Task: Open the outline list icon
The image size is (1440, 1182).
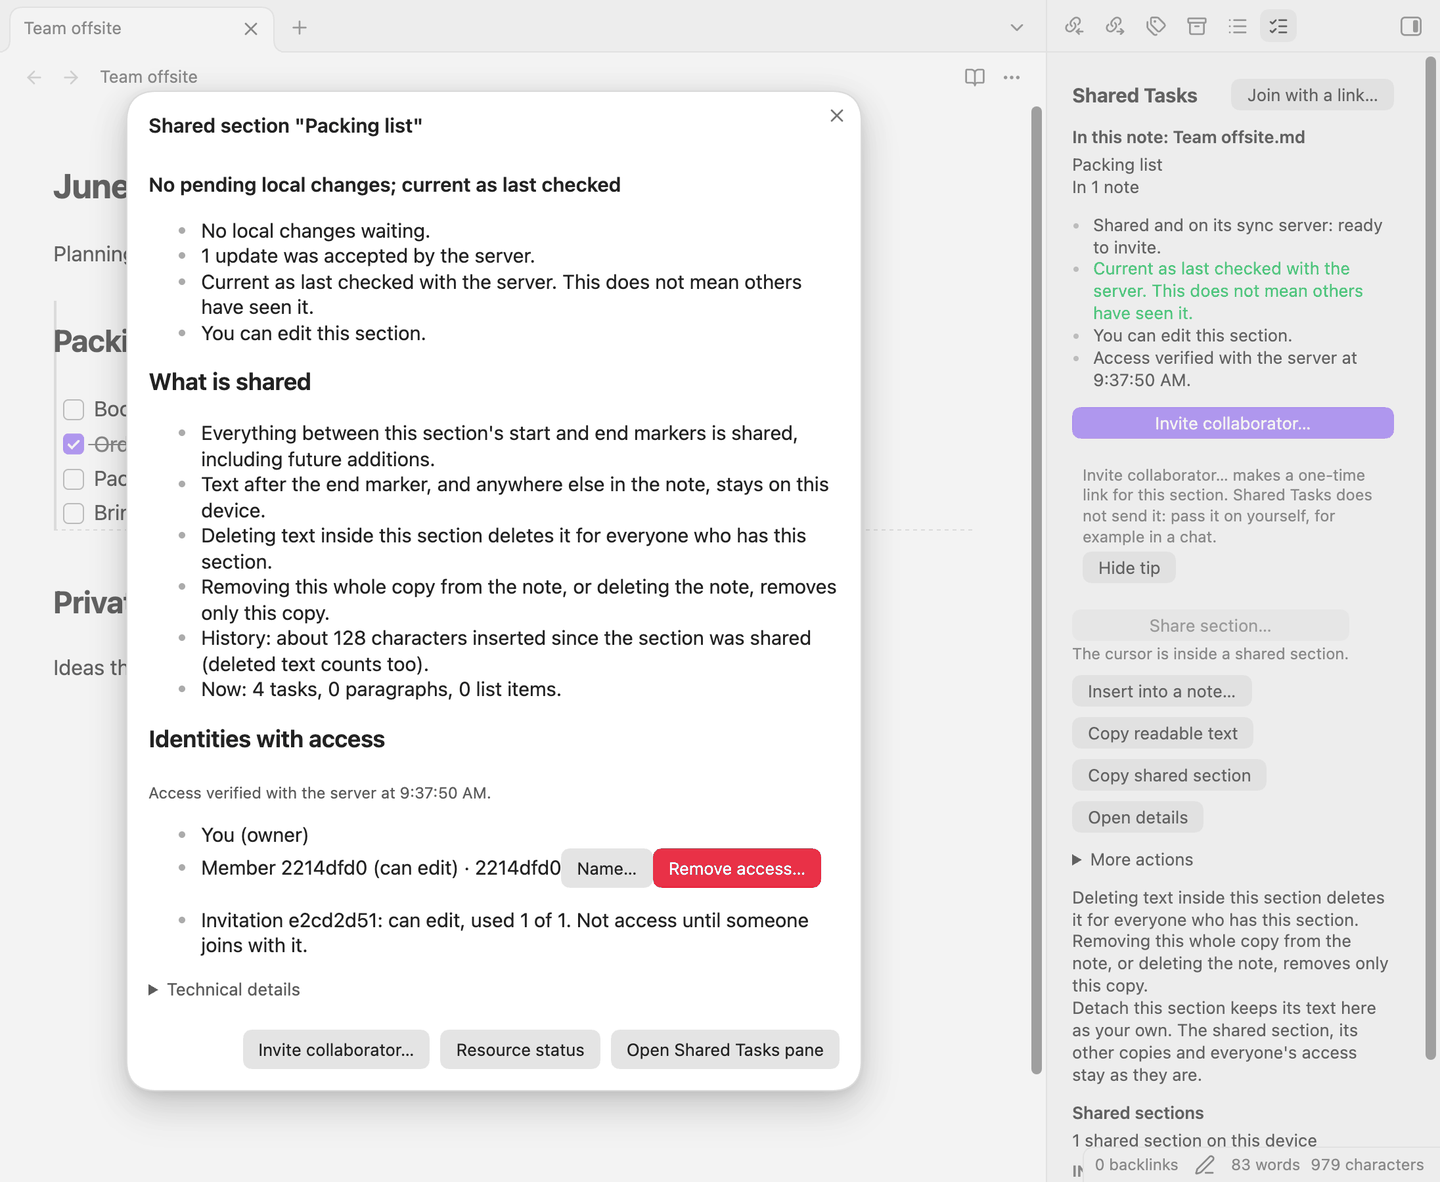Action: point(1238,26)
